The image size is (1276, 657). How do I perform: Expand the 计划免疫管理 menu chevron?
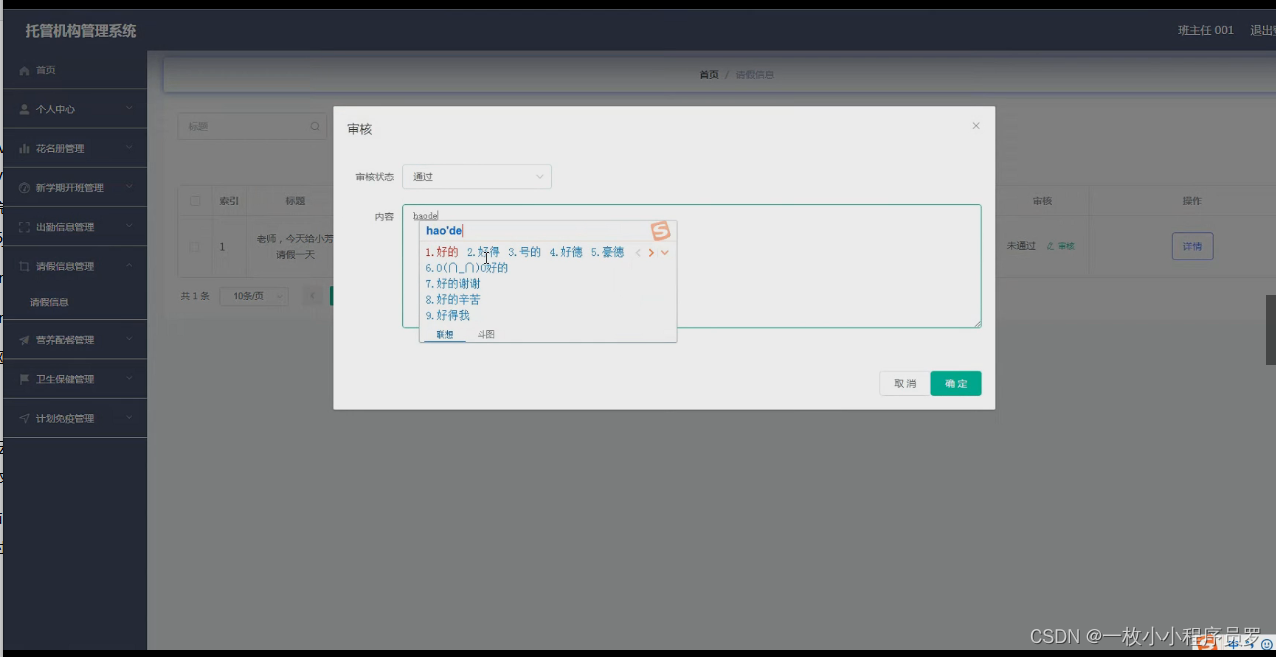click(129, 418)
